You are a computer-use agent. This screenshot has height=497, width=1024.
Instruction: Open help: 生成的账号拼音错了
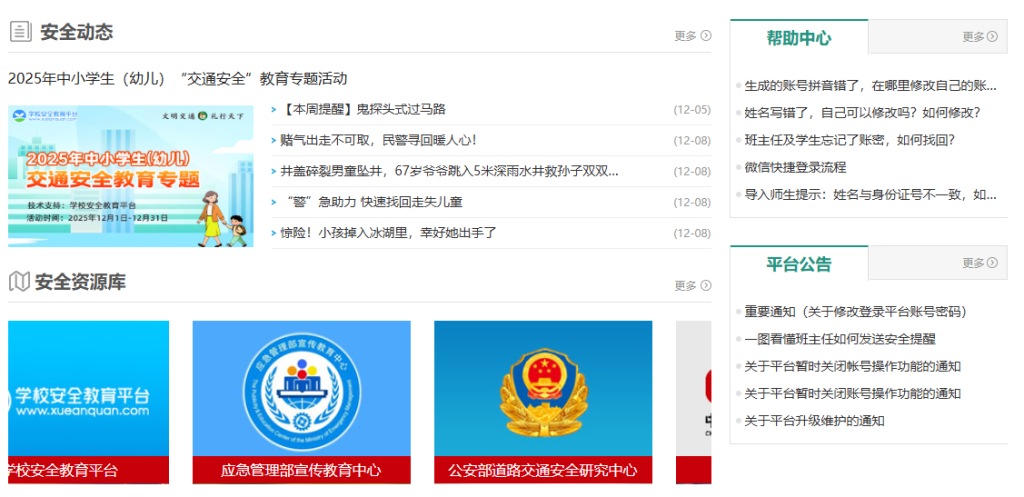point(871,86)
